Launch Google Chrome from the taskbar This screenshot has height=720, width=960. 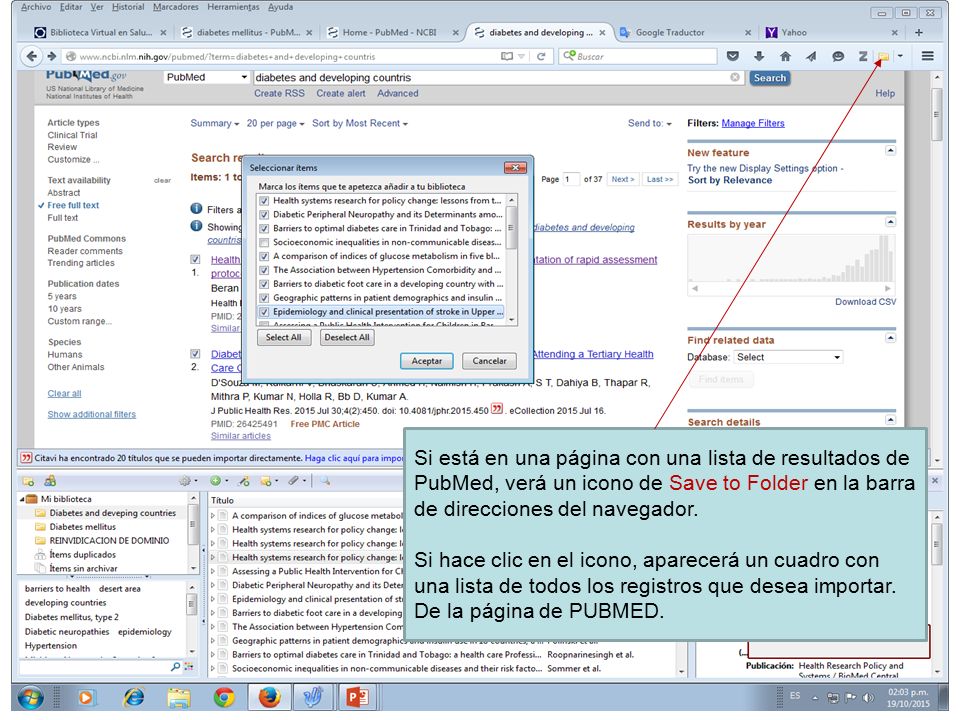tap(224, 697)
